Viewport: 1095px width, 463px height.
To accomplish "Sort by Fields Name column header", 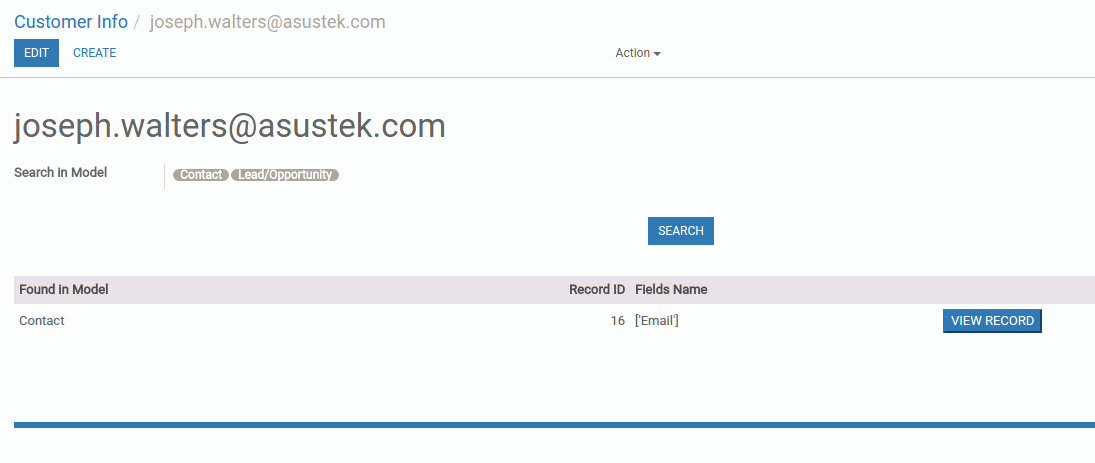I will [x=671, y=290].
